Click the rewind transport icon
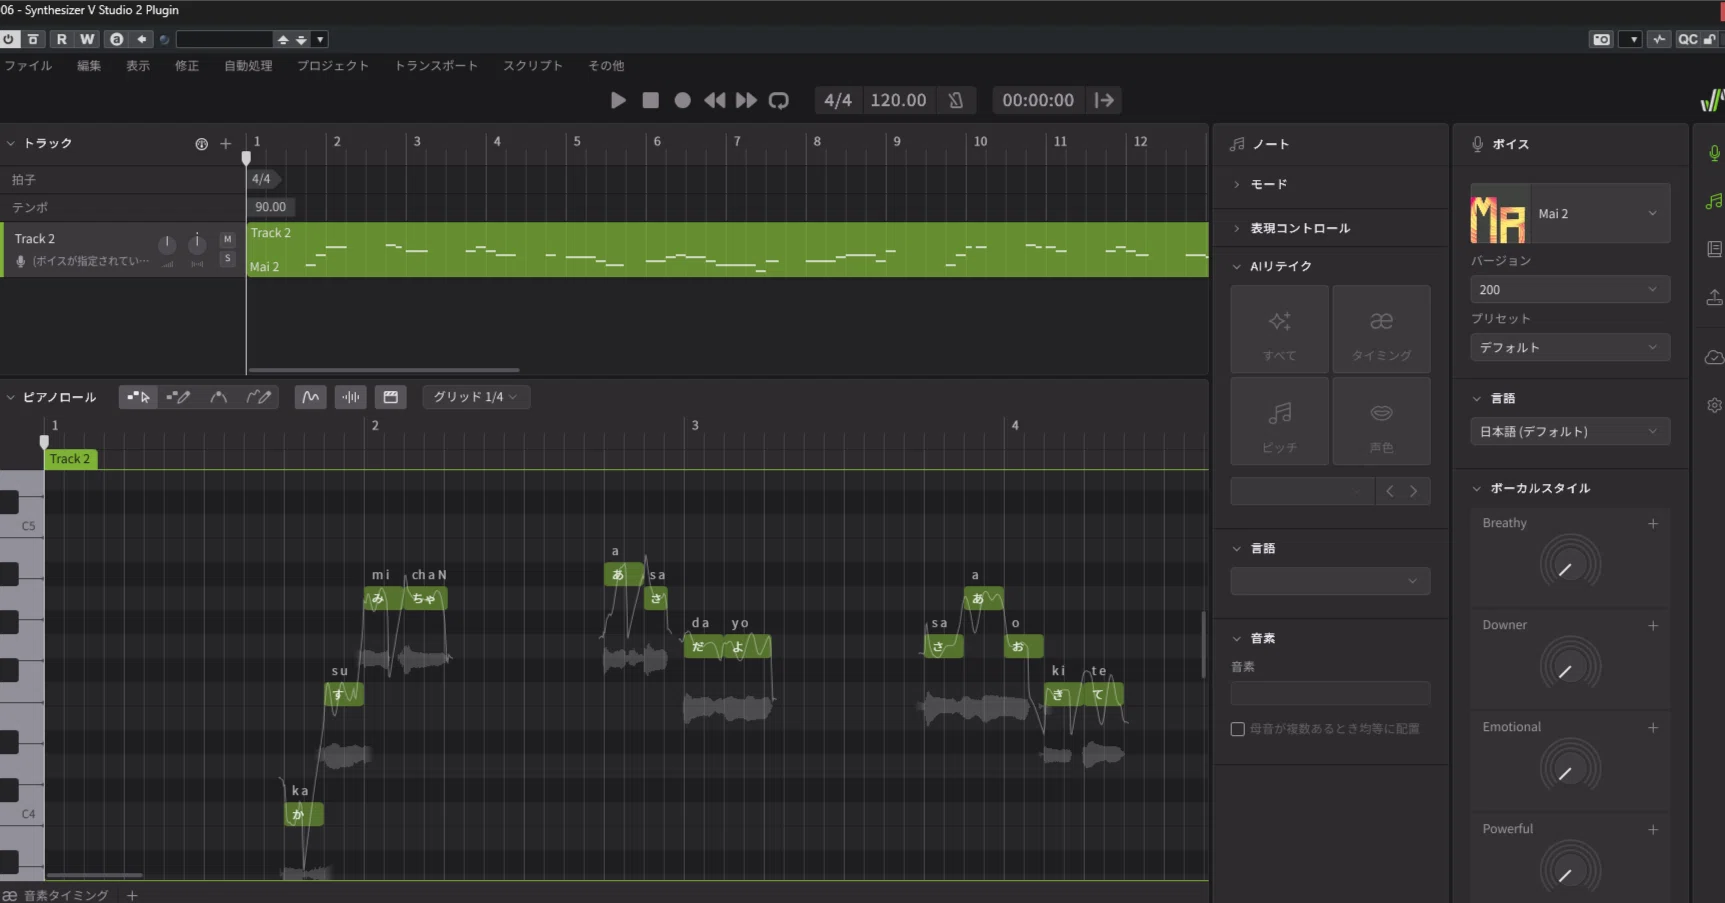 pos(714,100)
